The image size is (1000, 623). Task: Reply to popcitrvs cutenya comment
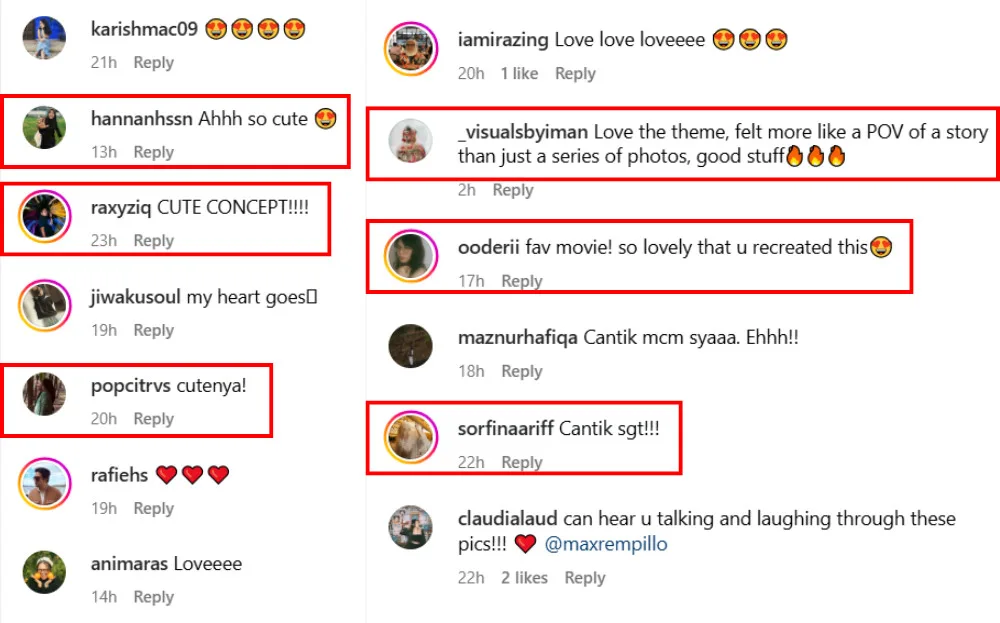153,419
